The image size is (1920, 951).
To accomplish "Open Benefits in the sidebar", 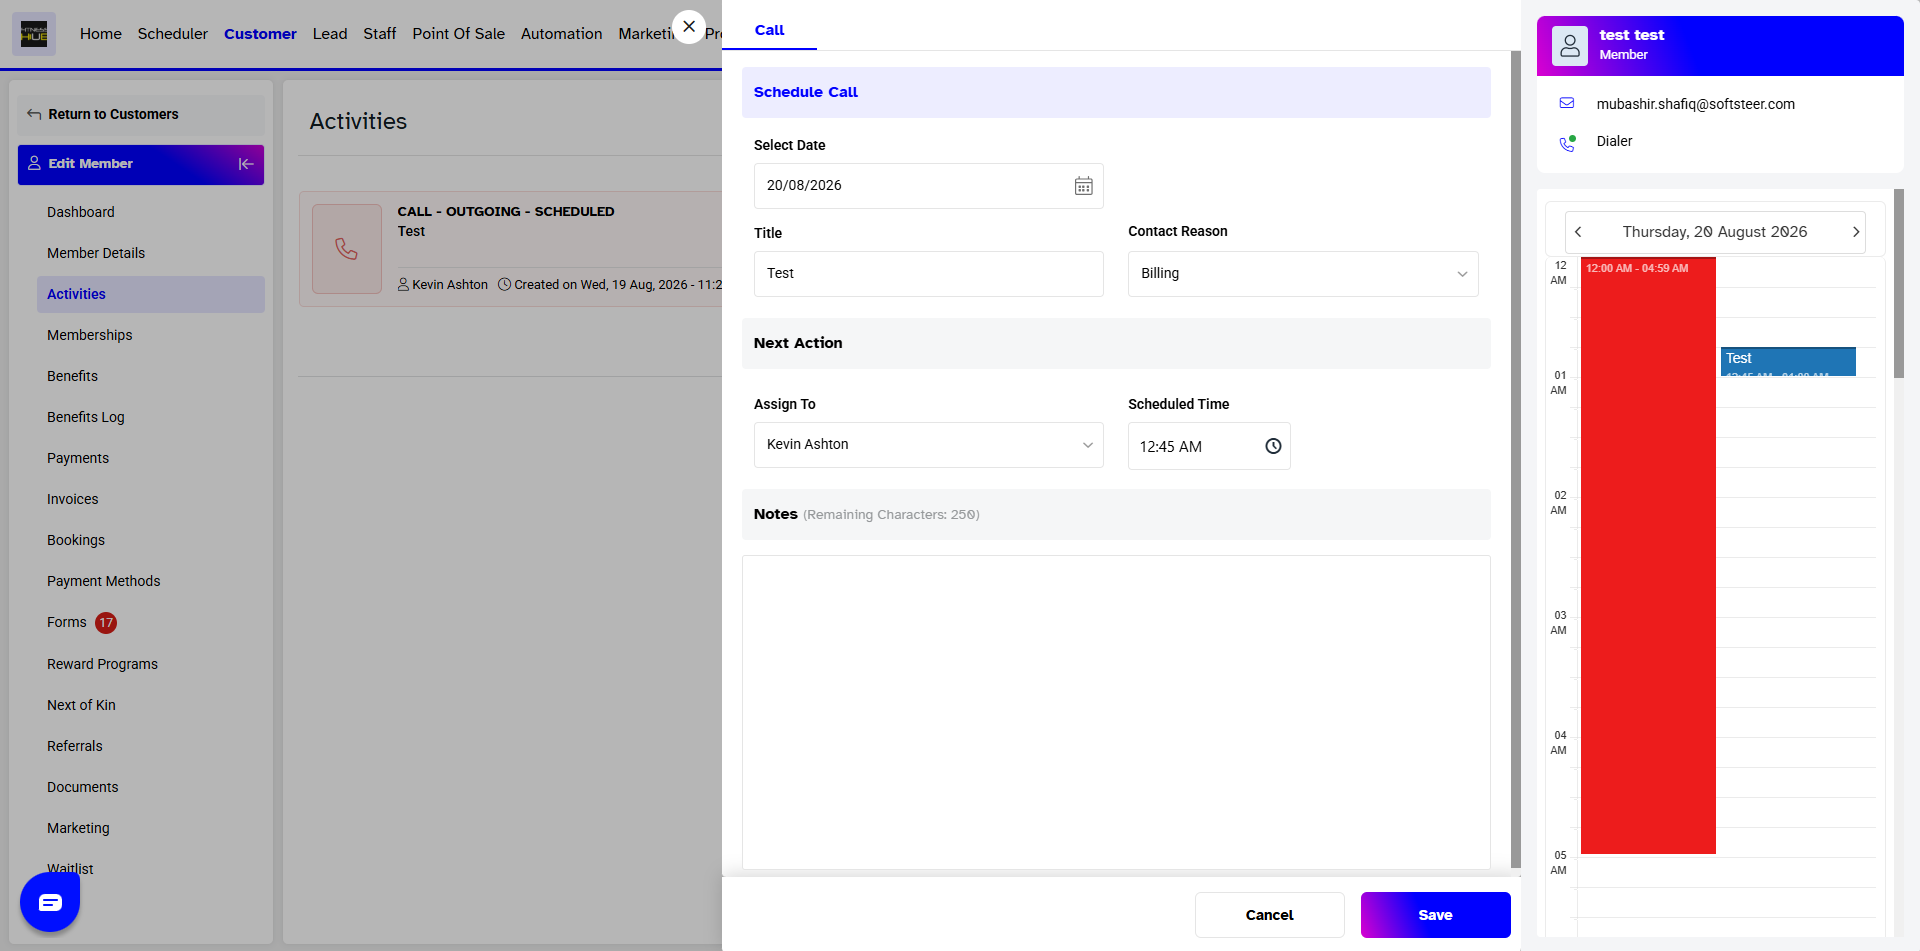I will click(x=72, y=376).
